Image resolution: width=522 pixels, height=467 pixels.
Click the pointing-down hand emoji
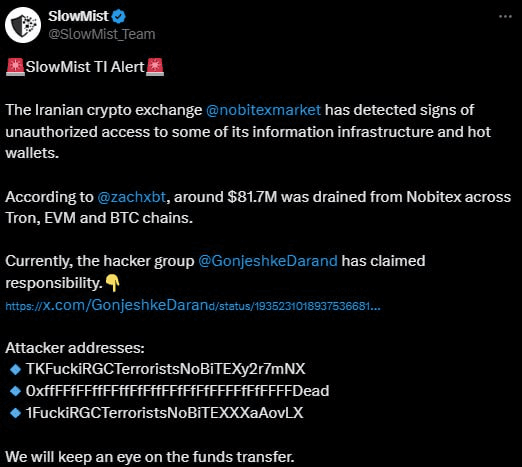click(x=113, y=283)
